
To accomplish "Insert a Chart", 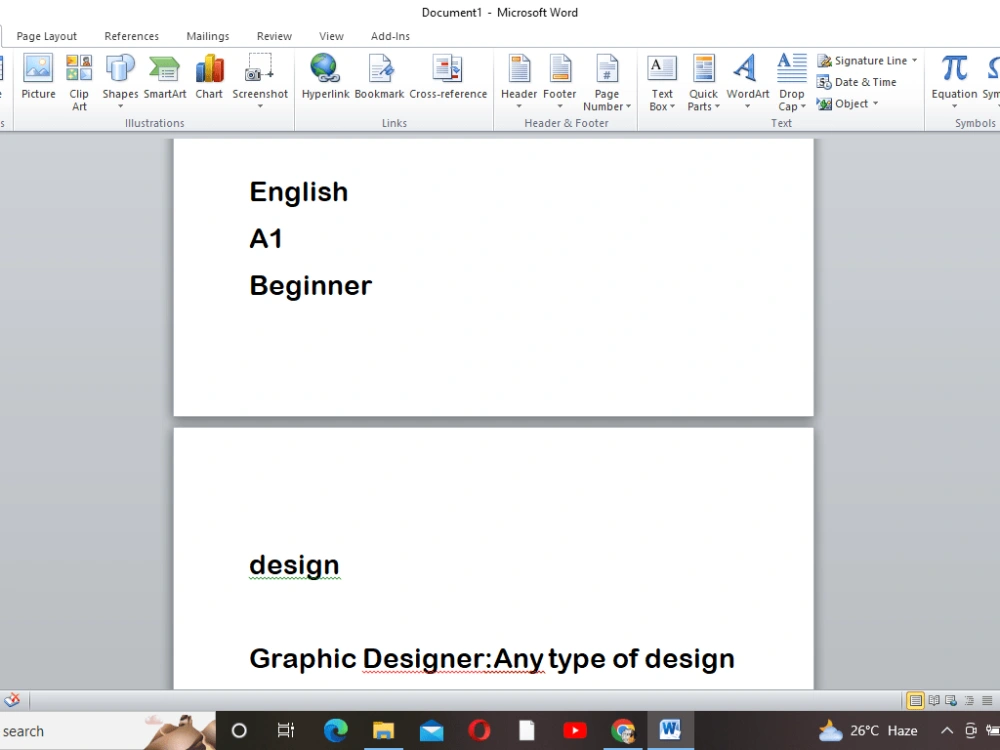I will (x=209, y=77).
